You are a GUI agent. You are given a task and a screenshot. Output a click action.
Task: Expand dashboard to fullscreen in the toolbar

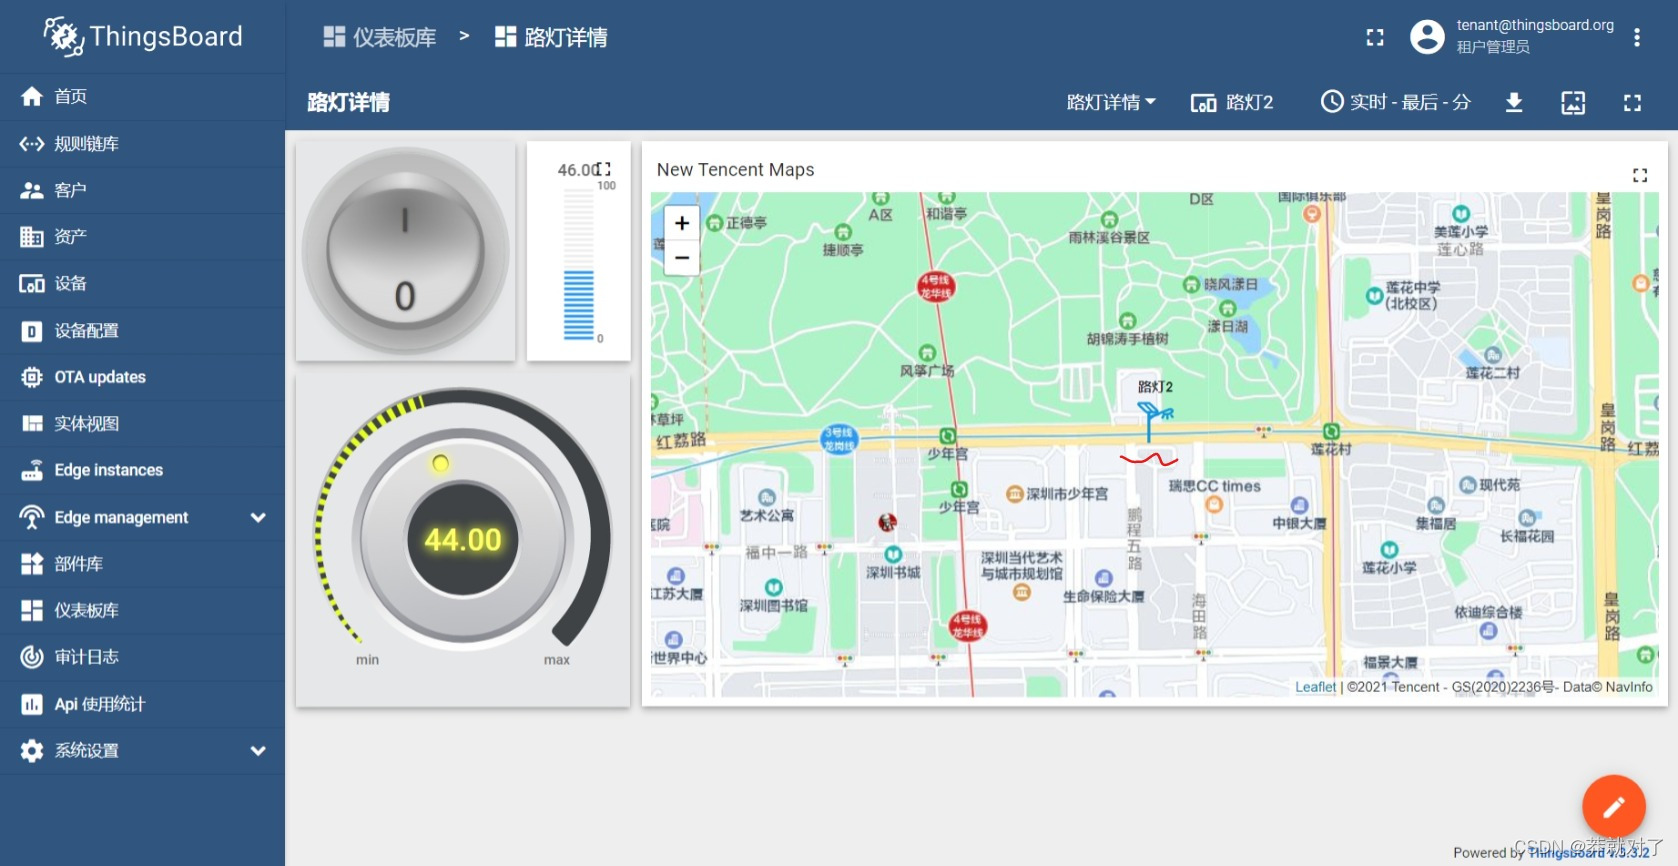tap(1632, 102)
